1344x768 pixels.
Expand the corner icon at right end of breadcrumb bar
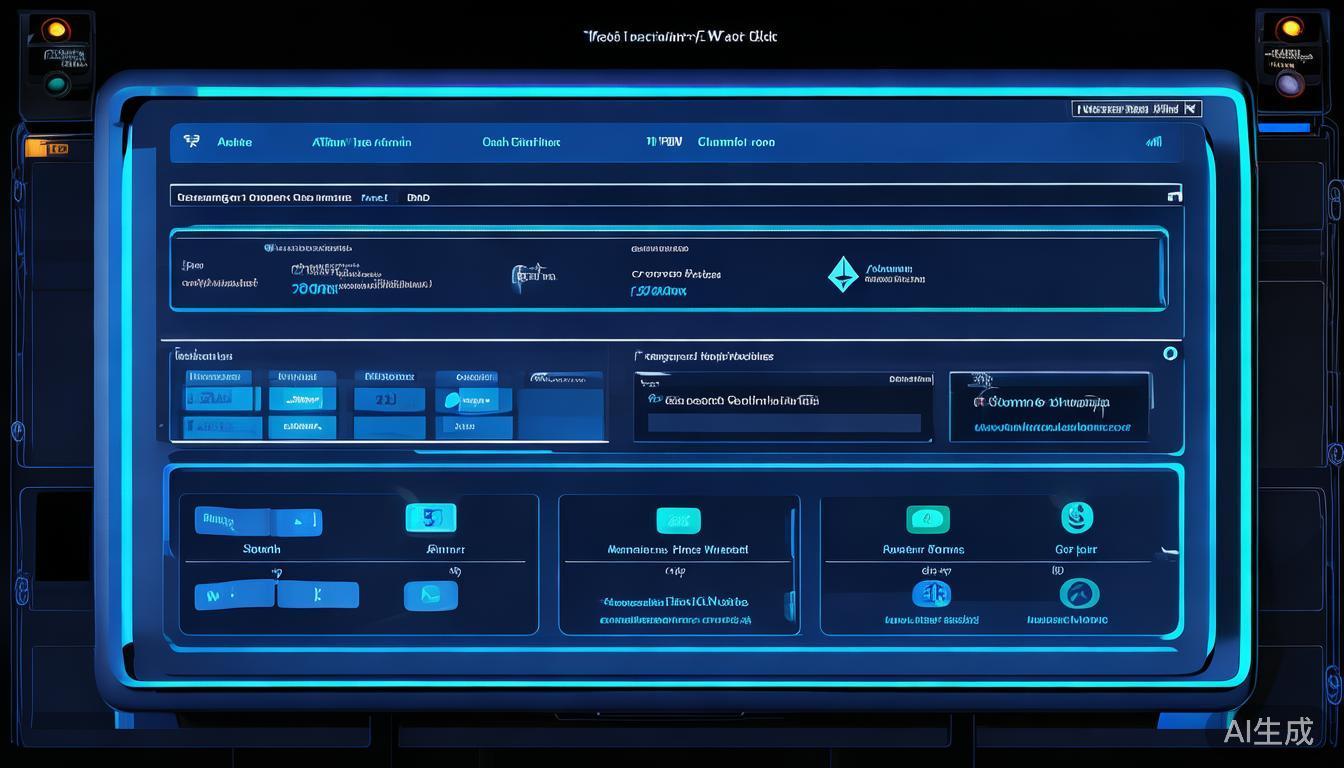click(x=1174, y=196)
